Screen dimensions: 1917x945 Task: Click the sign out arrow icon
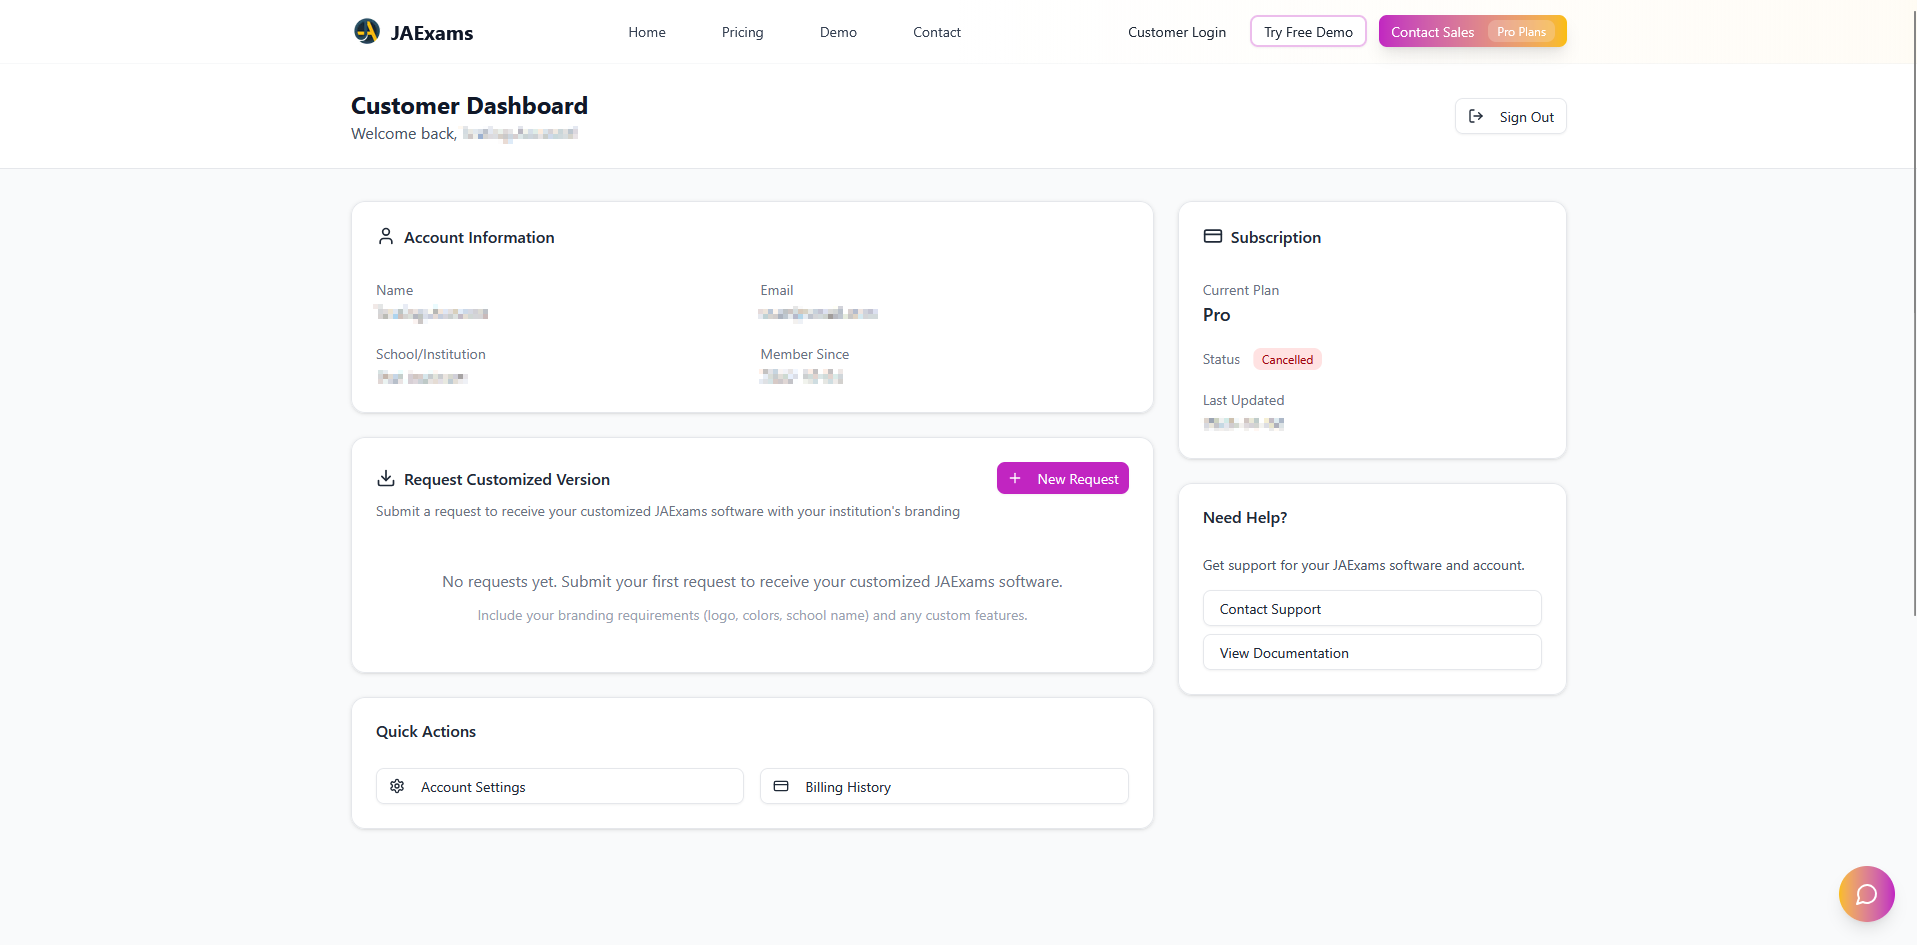pos(1476,117)
